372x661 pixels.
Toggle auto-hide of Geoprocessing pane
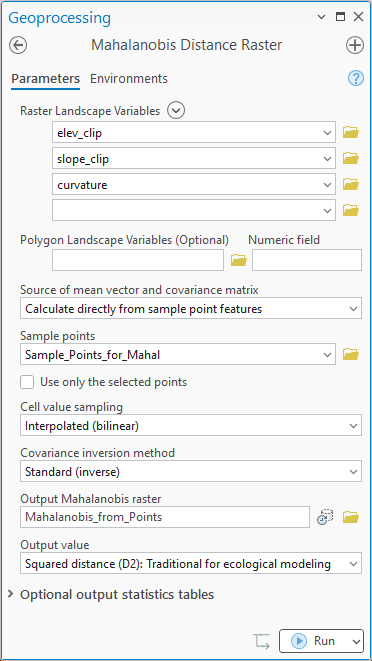click(340, 17)
